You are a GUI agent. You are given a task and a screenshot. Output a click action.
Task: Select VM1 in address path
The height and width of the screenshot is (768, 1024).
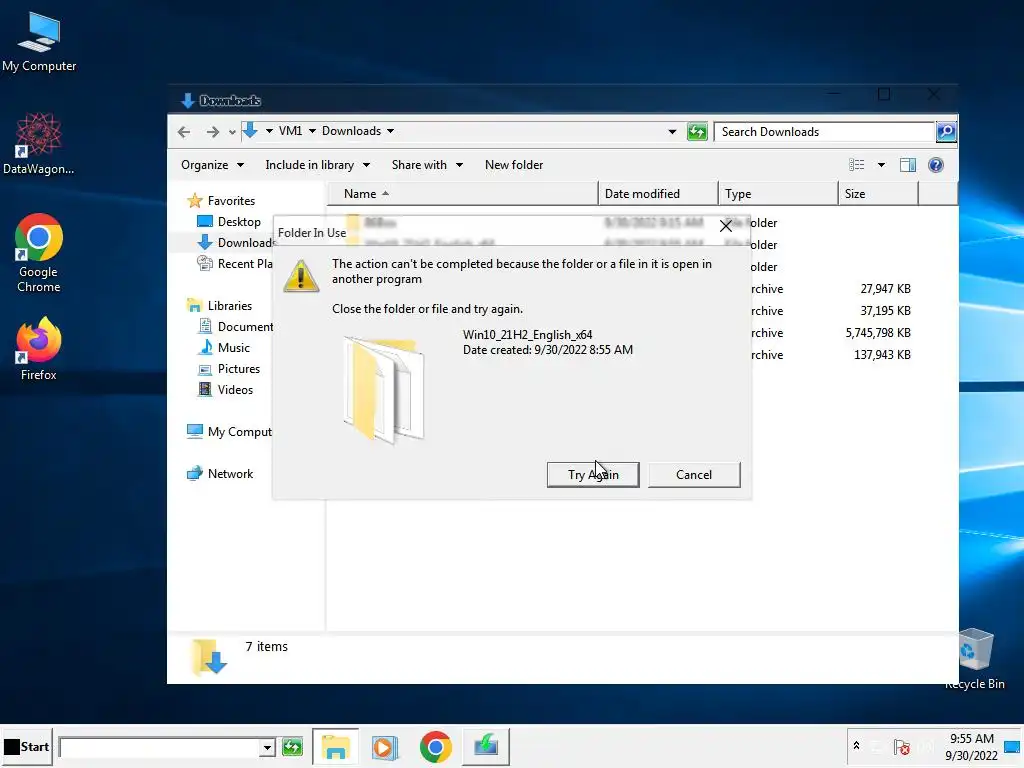click(290, 131)
